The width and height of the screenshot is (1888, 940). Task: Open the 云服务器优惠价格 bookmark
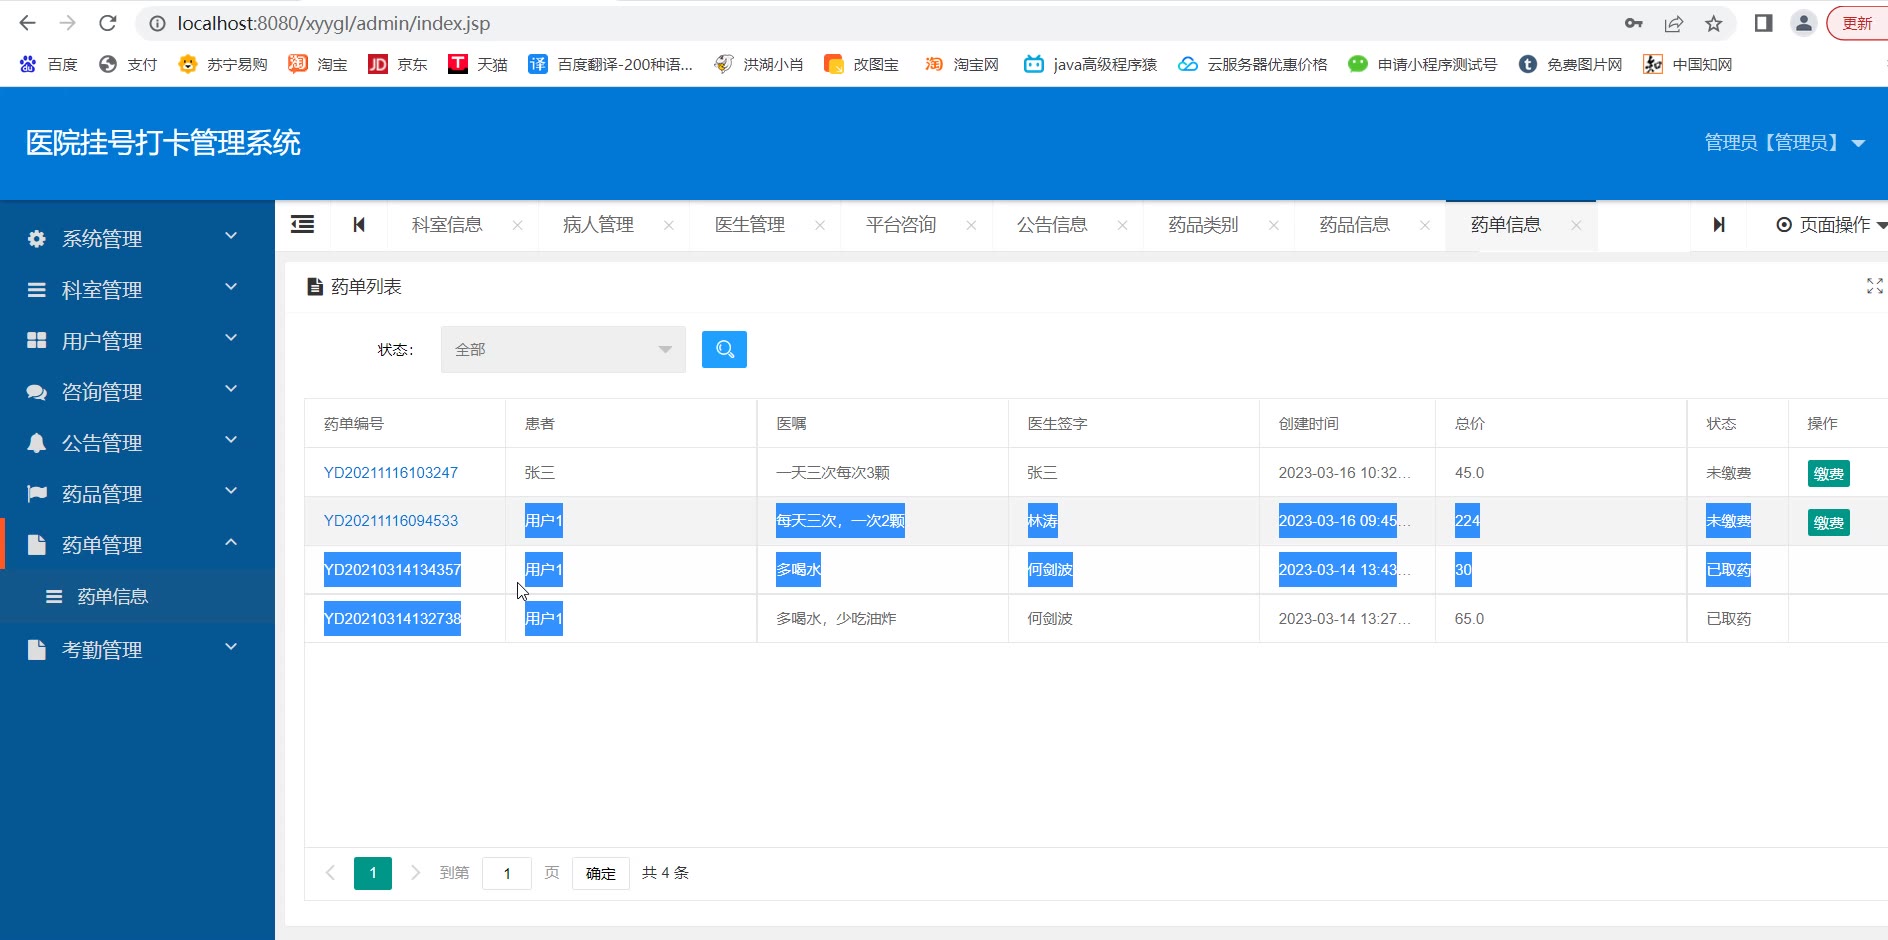click(1253, 64)
